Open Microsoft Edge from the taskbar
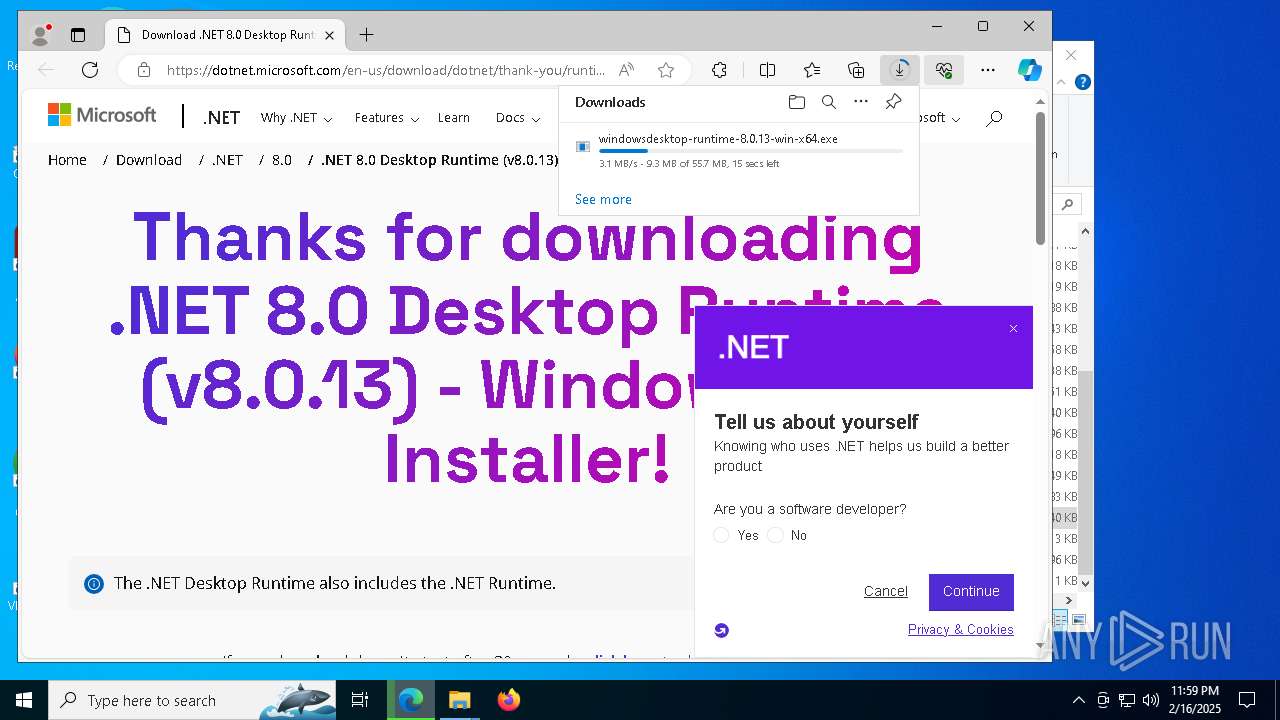The width and height of the screenshot is (1280, 720). (411, 700)
